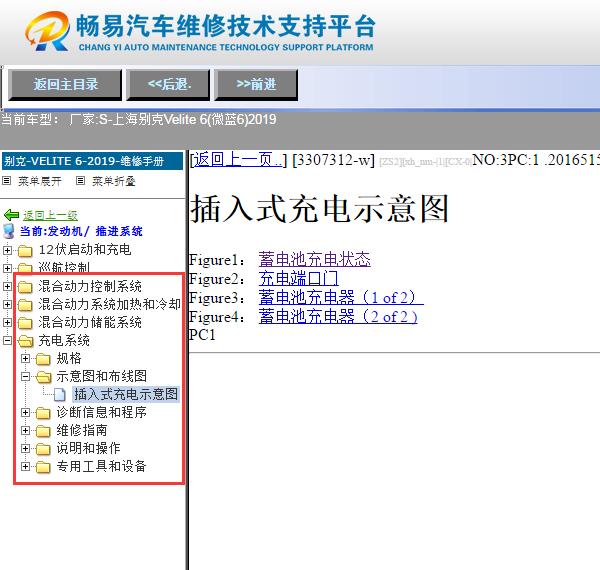This screenshot has width=600, height=570.
Task: Select 维修指南 tree item
Action: (x=82, y=430)
